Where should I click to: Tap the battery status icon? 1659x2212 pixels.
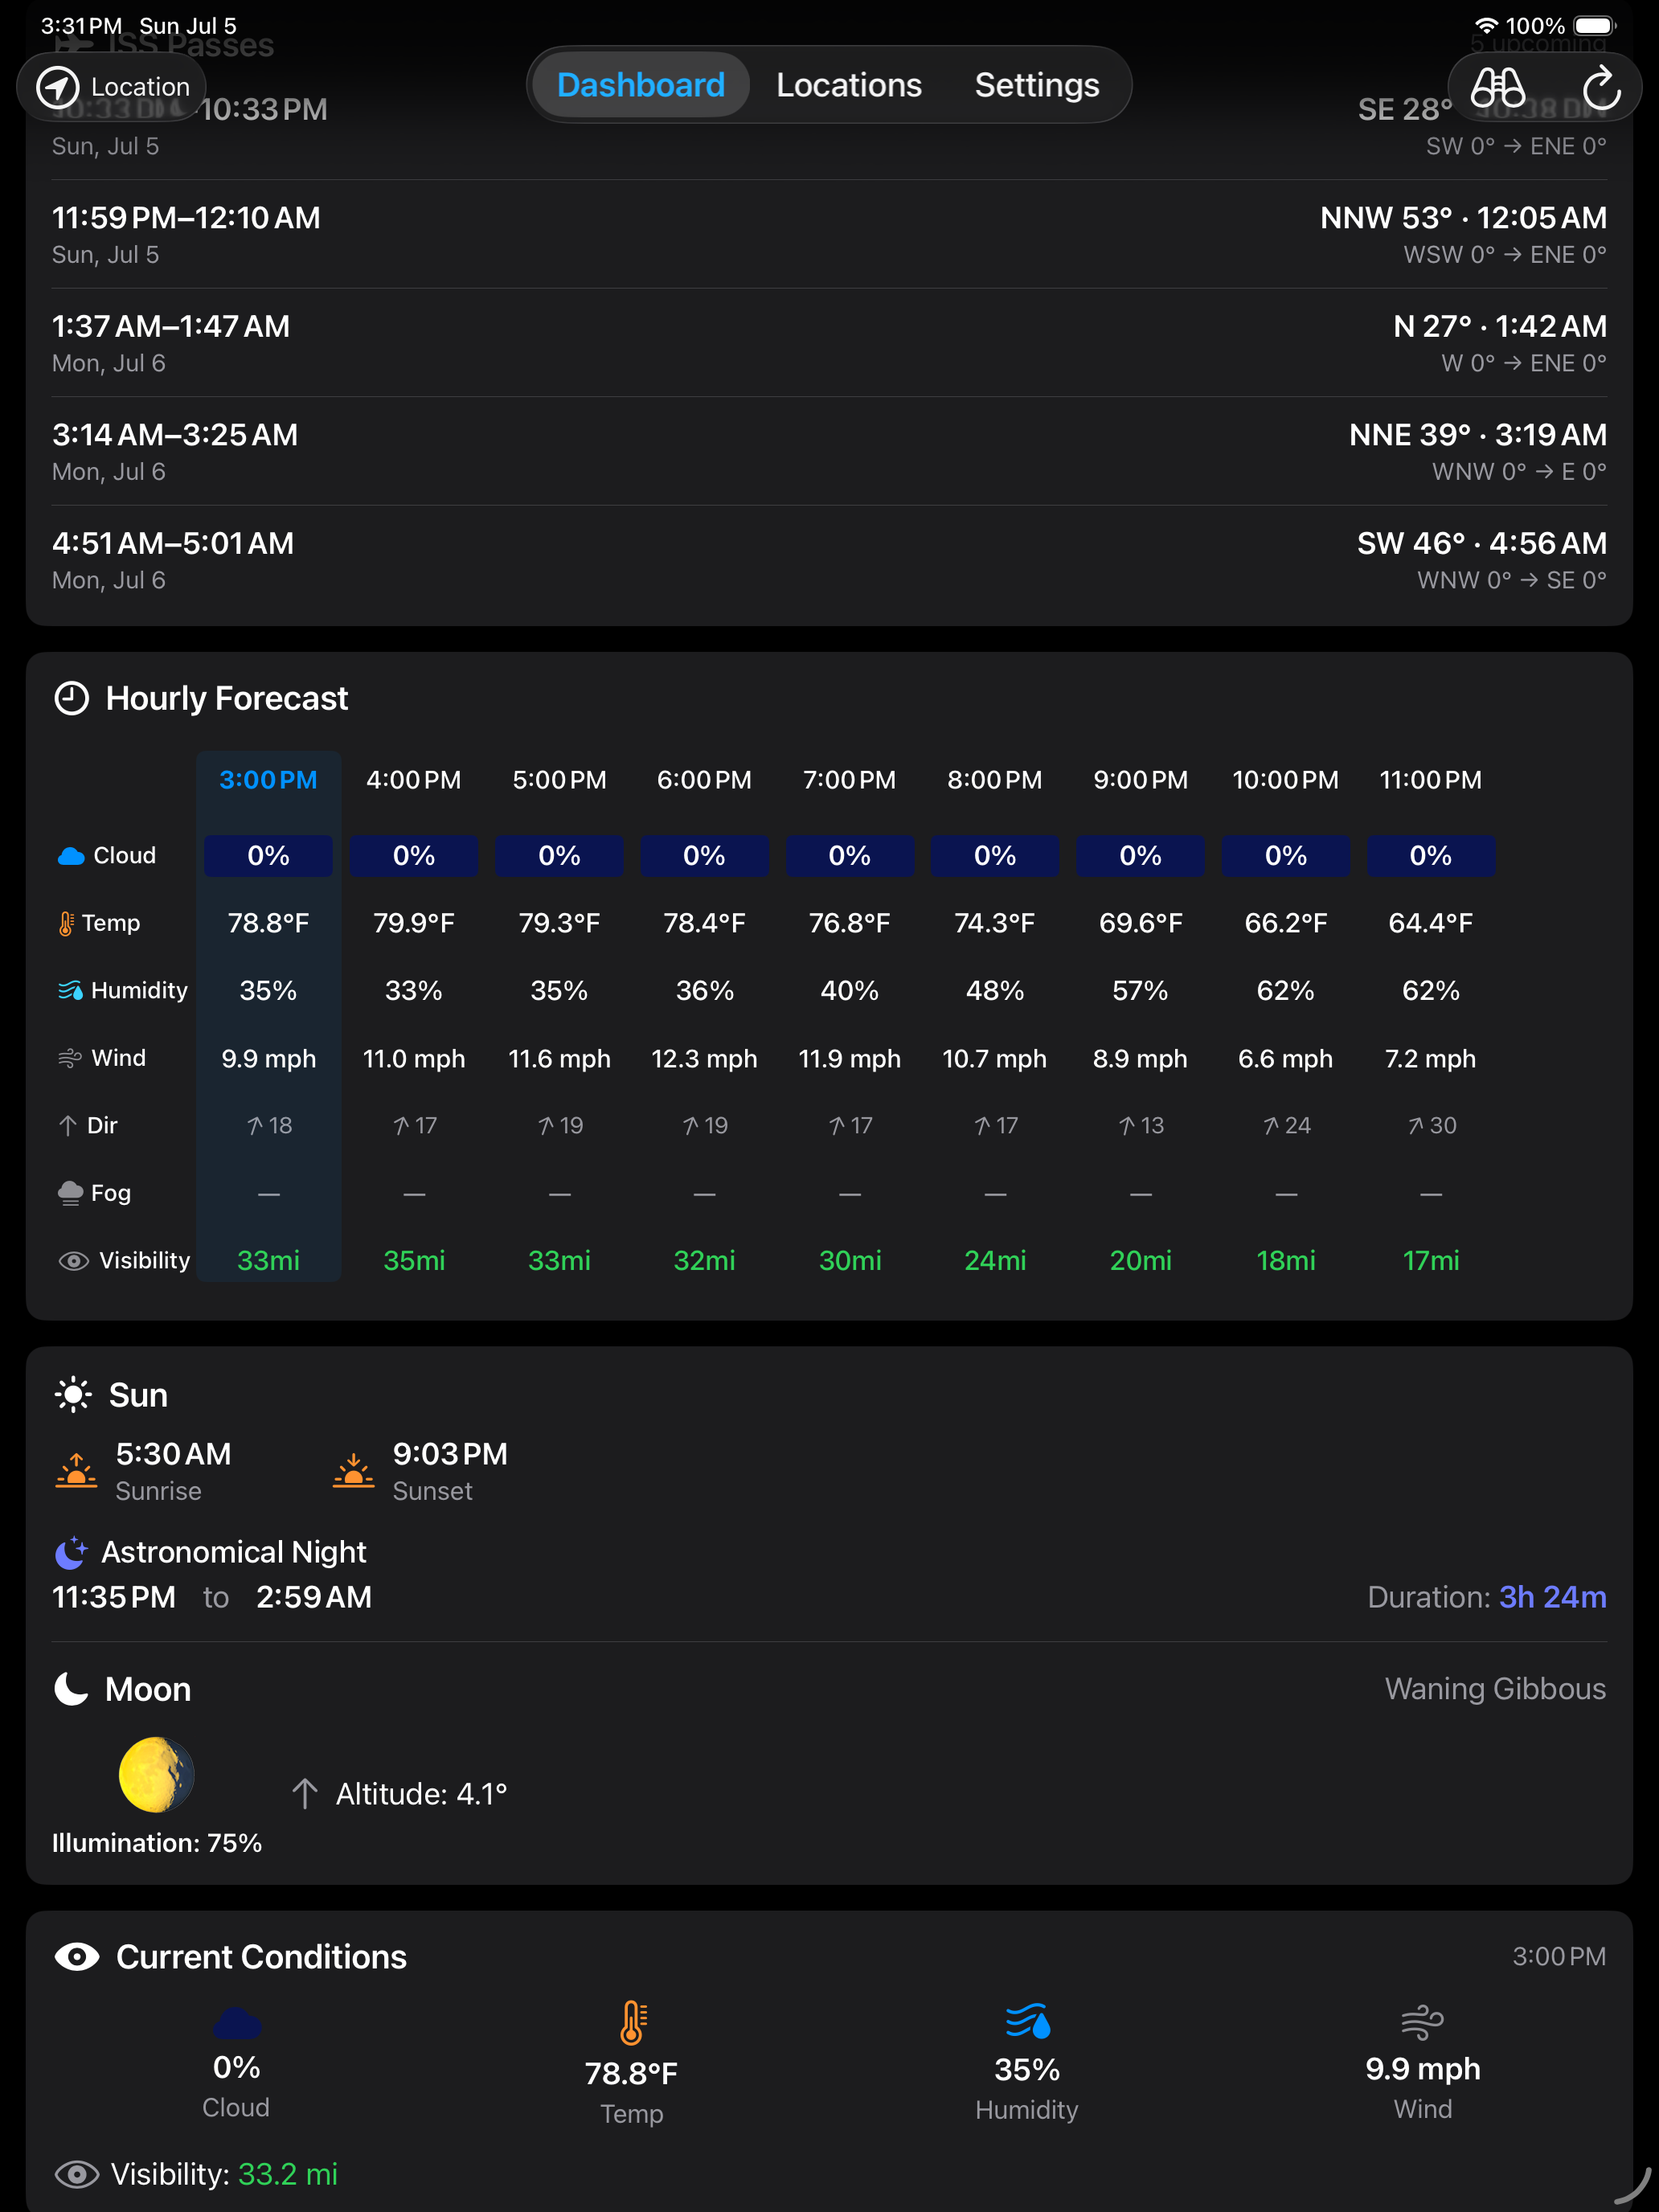1594,26
